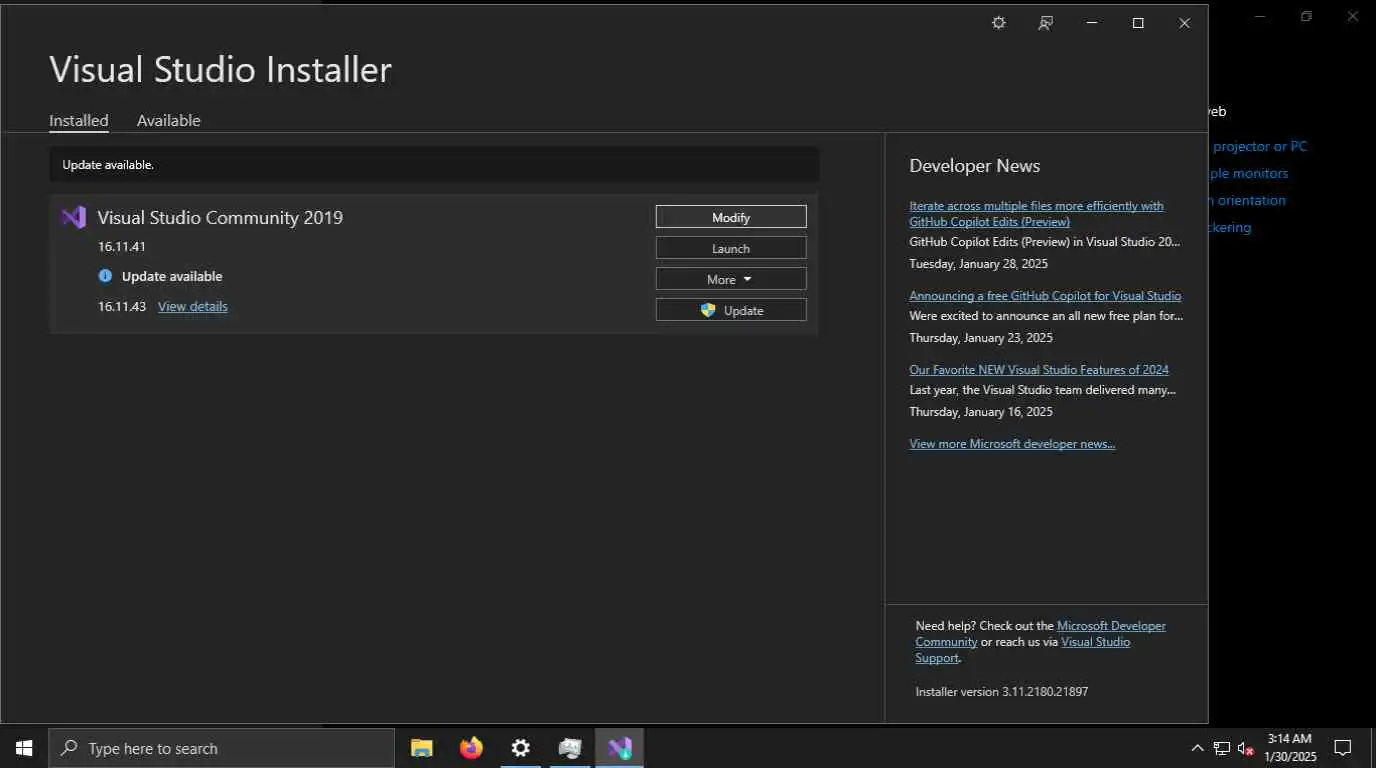Click monitors link in background Settings window
1376x768 pixels.
[1249, 173]
